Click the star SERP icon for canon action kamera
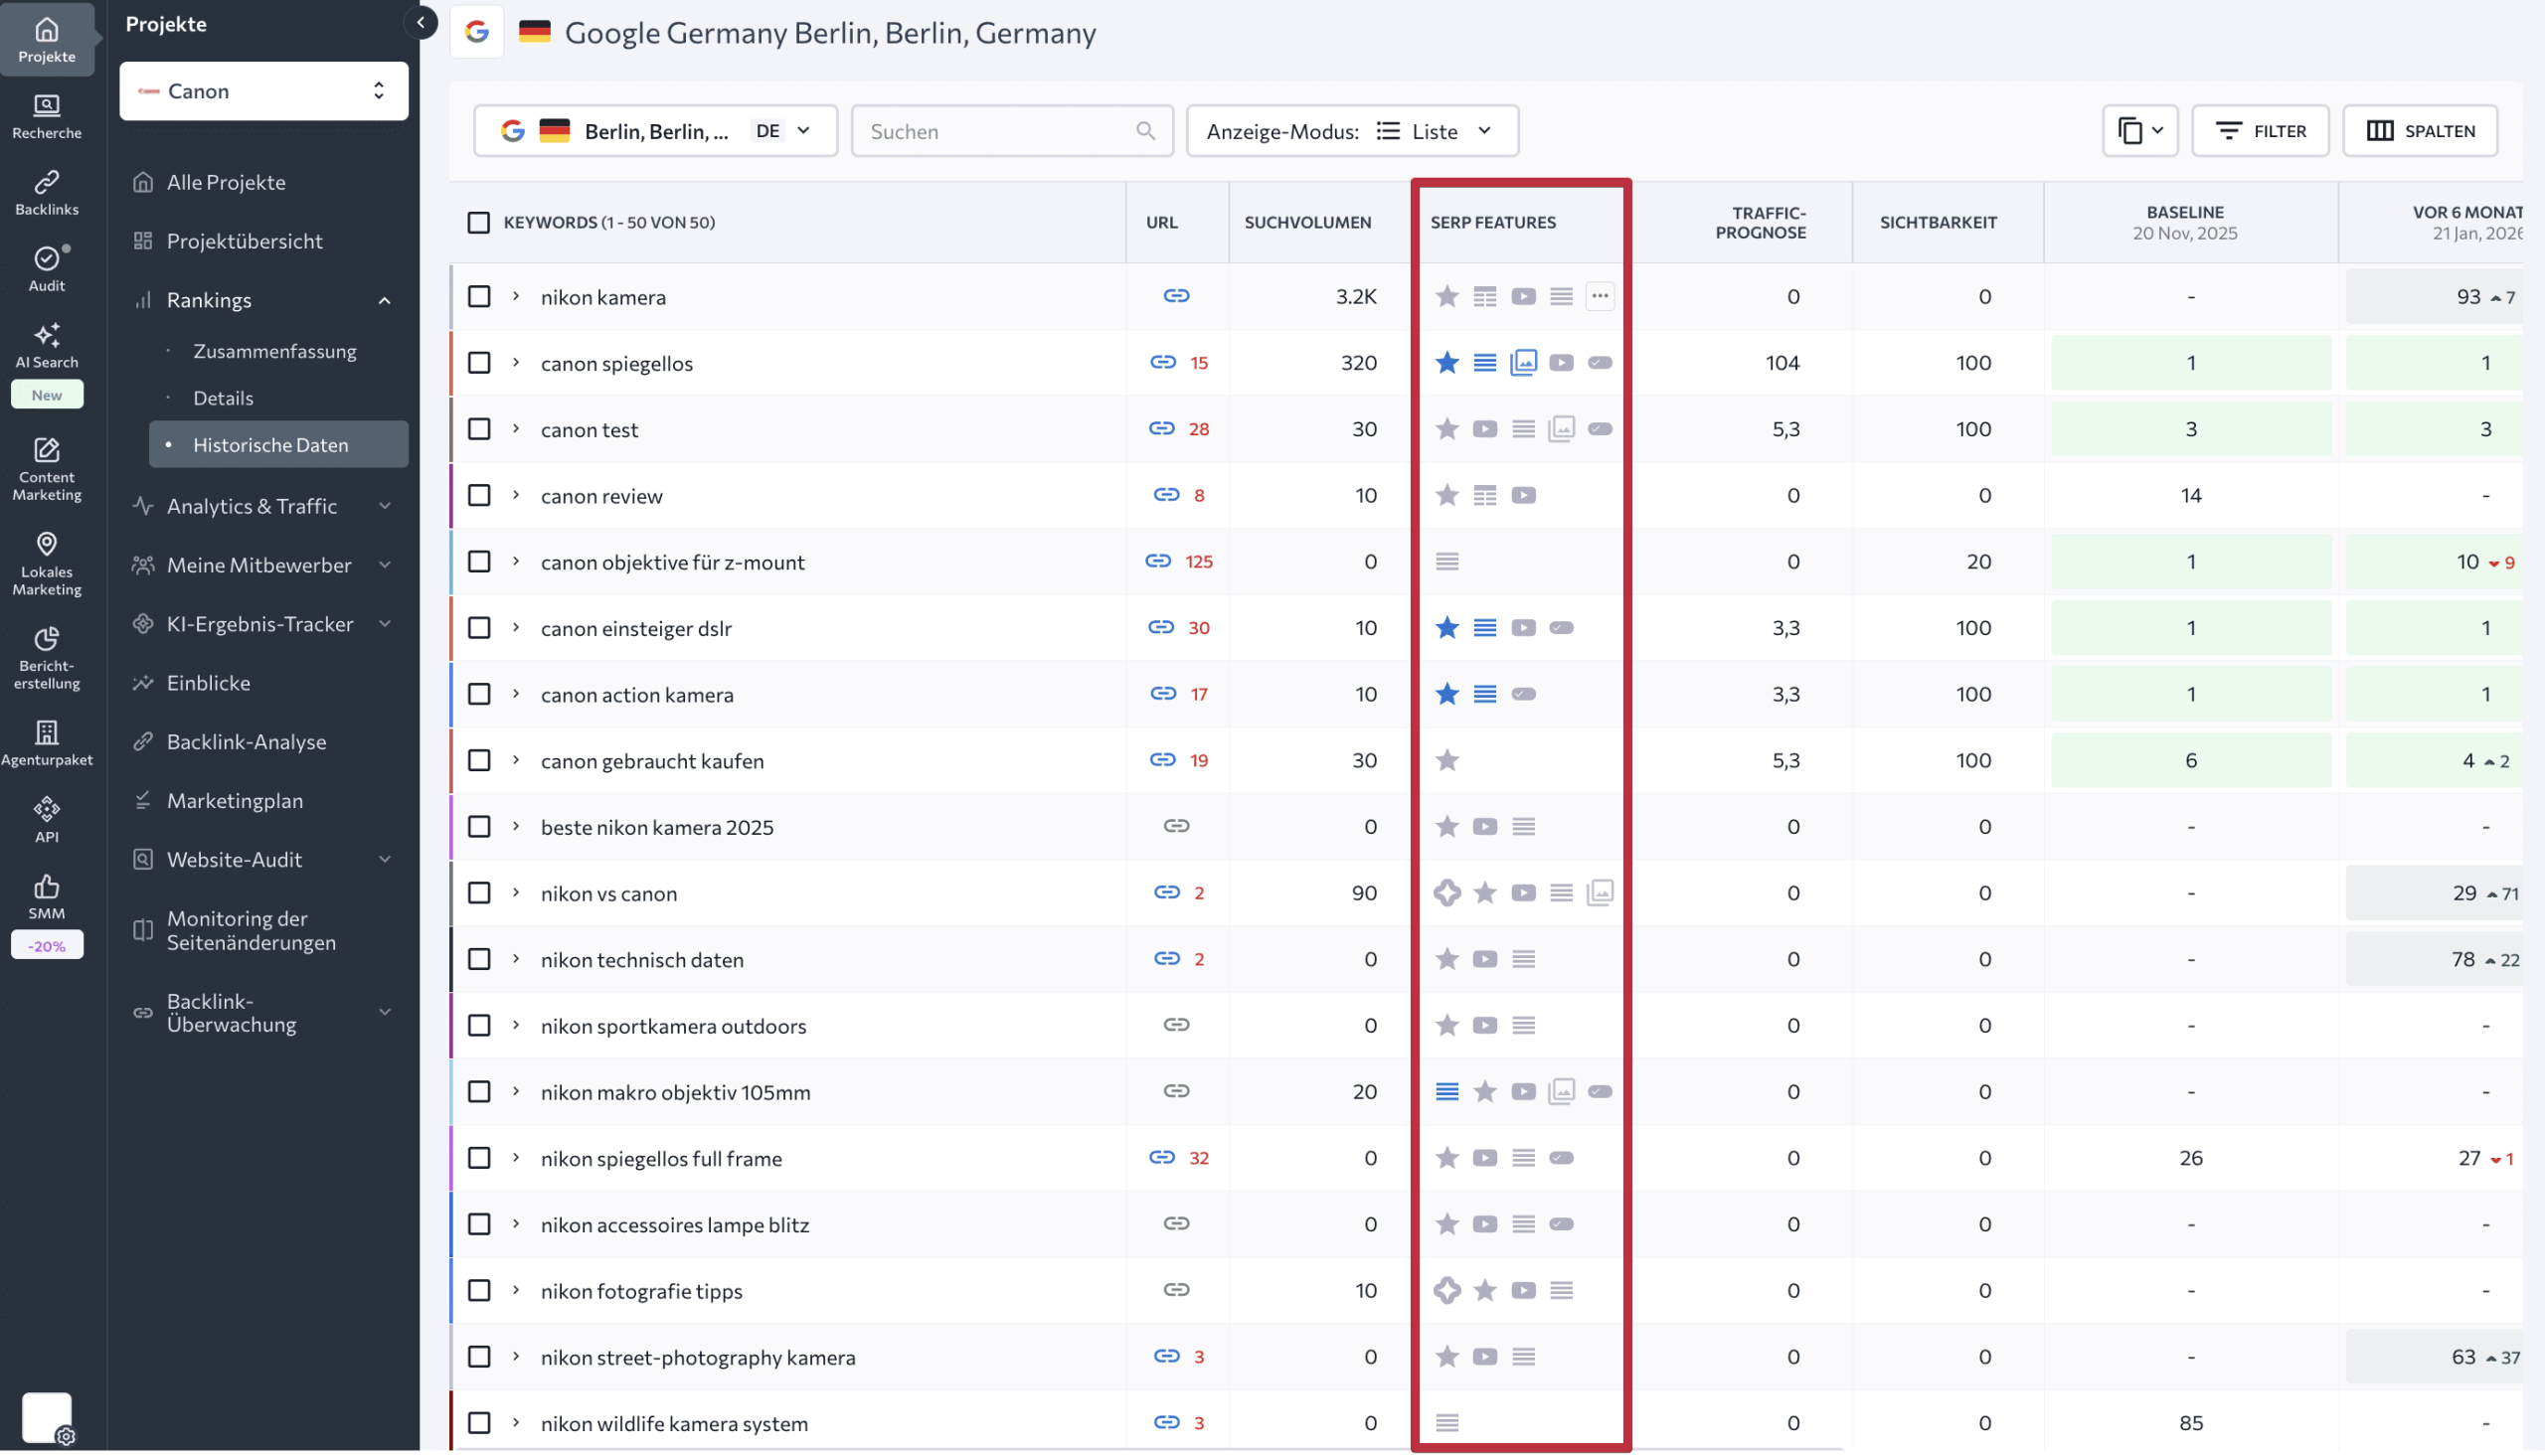The height and width of the screenshot is (1456, 2545). click(1446, 694)
